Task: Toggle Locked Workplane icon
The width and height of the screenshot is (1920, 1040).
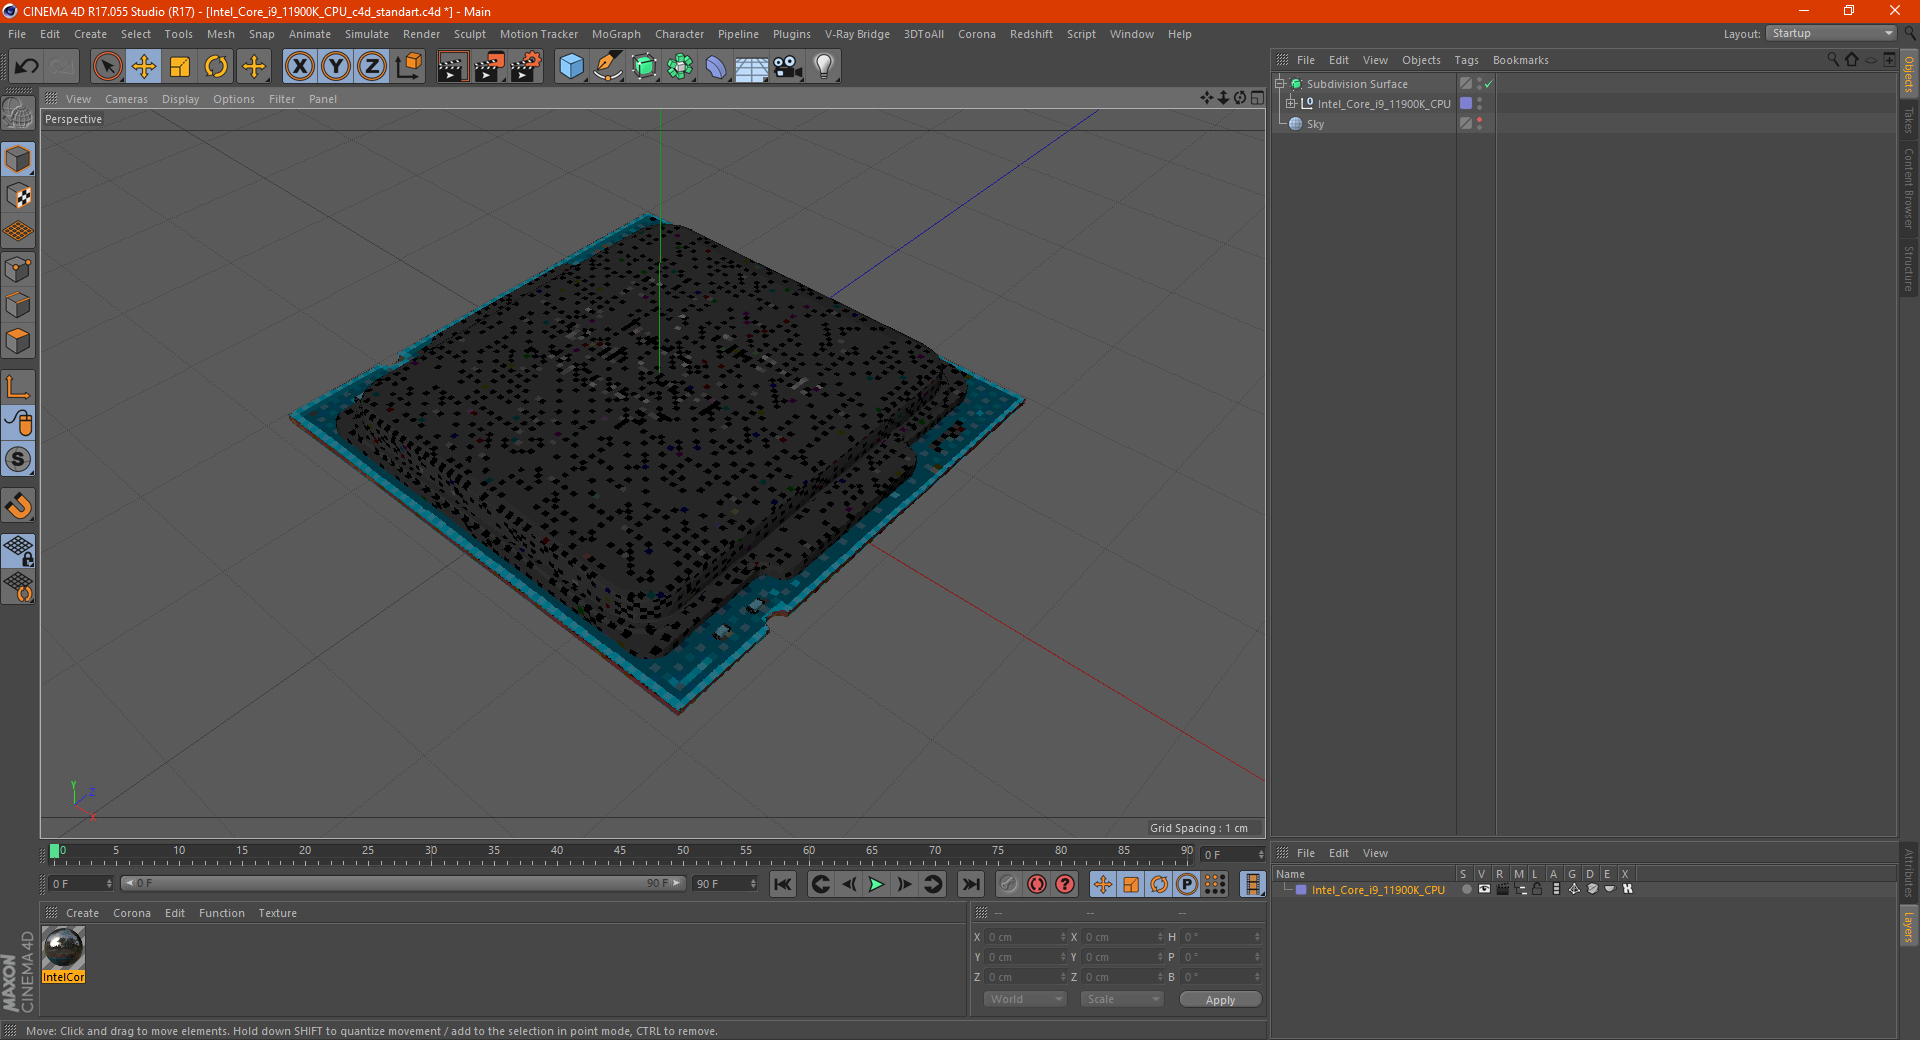Action: click(18, 551)
